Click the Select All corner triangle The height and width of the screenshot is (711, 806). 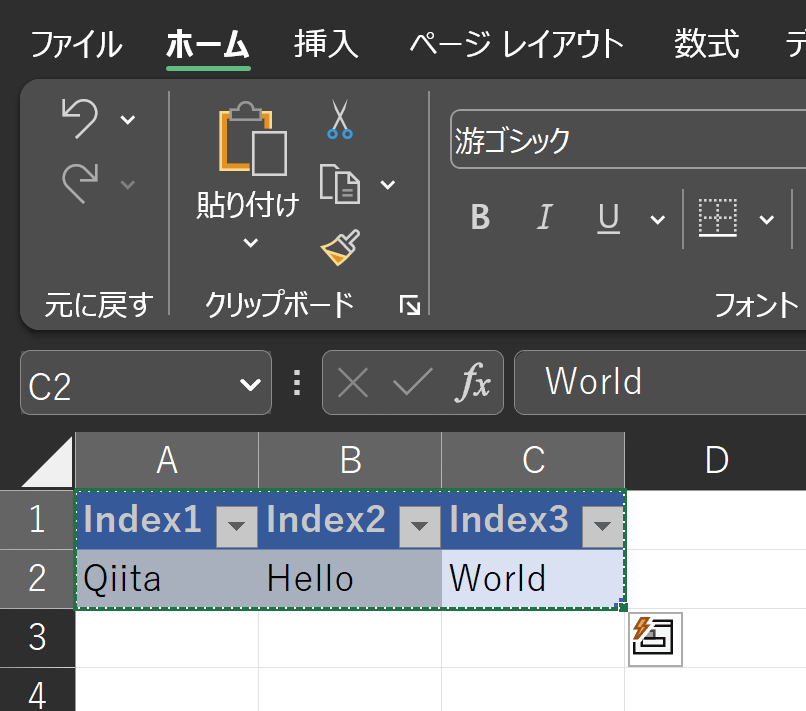tap(48, 462)
